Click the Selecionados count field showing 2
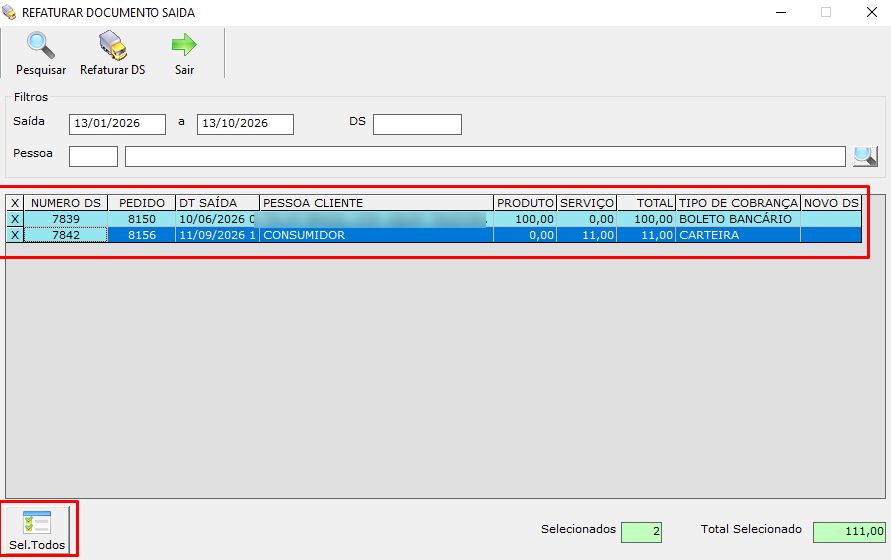Screen dimensions: 891x560 (x=642, y=532)
